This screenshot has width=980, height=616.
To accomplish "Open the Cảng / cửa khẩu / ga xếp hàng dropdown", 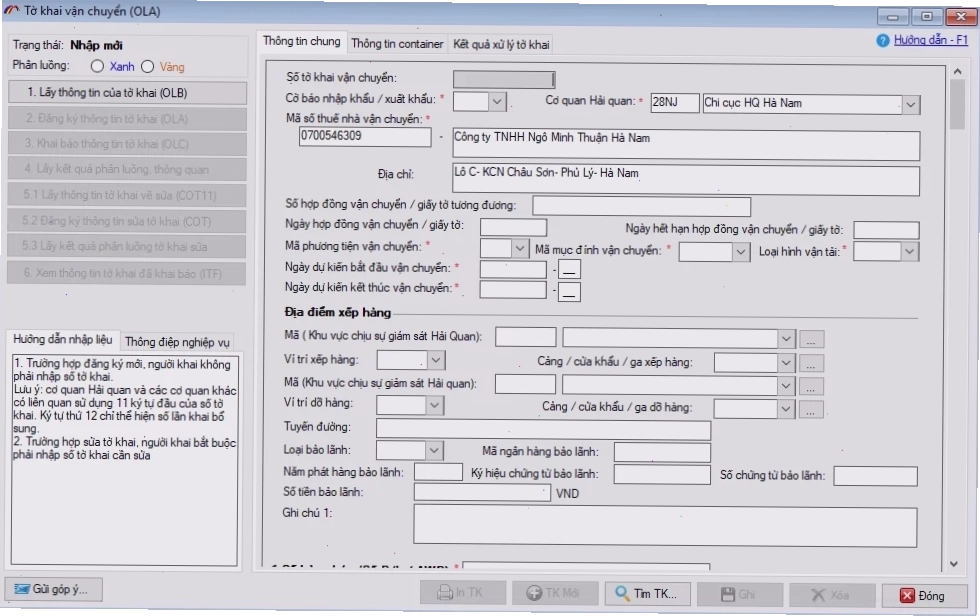I will [x=785, y=362].
